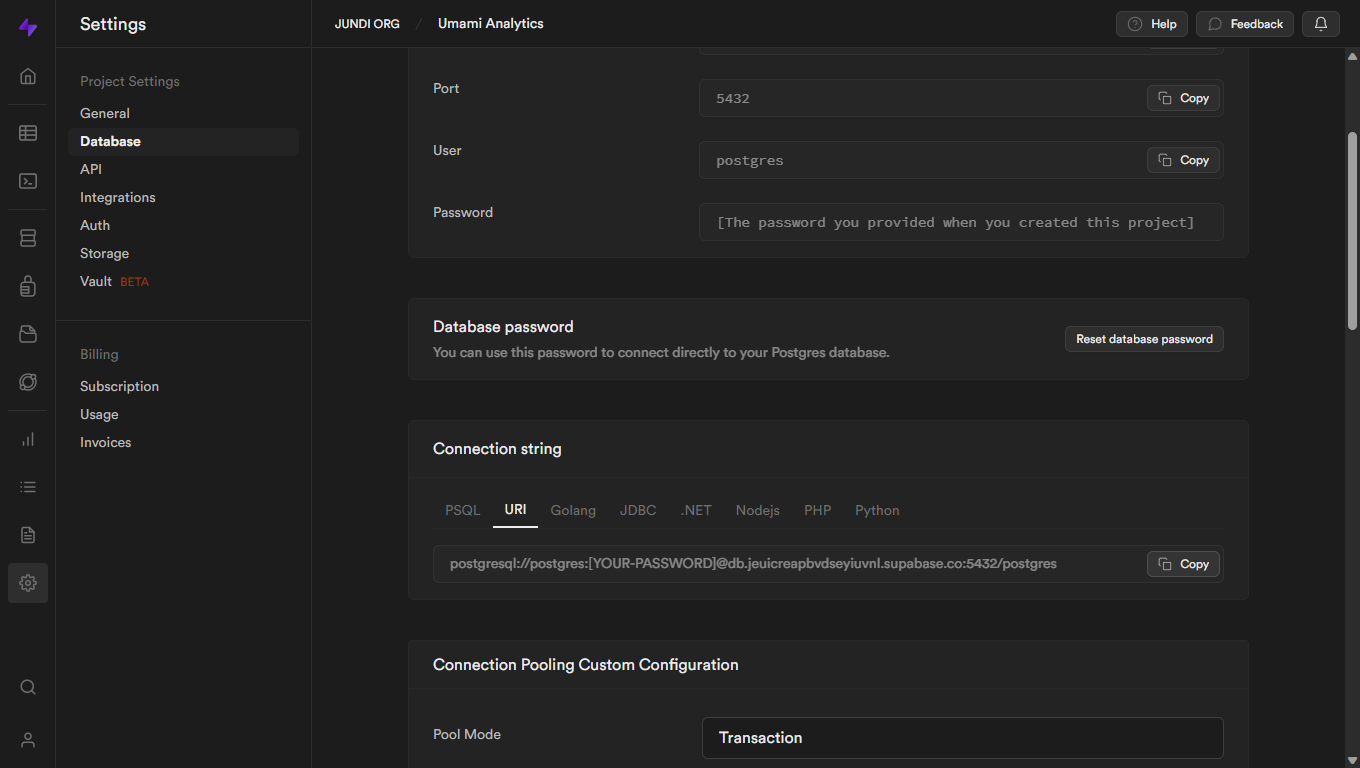Image resolution: width=1360 pixels, height=768 pixels.
Task: Copy the connection string URI
Action: pyautogui.click(x=1183, y=564)
